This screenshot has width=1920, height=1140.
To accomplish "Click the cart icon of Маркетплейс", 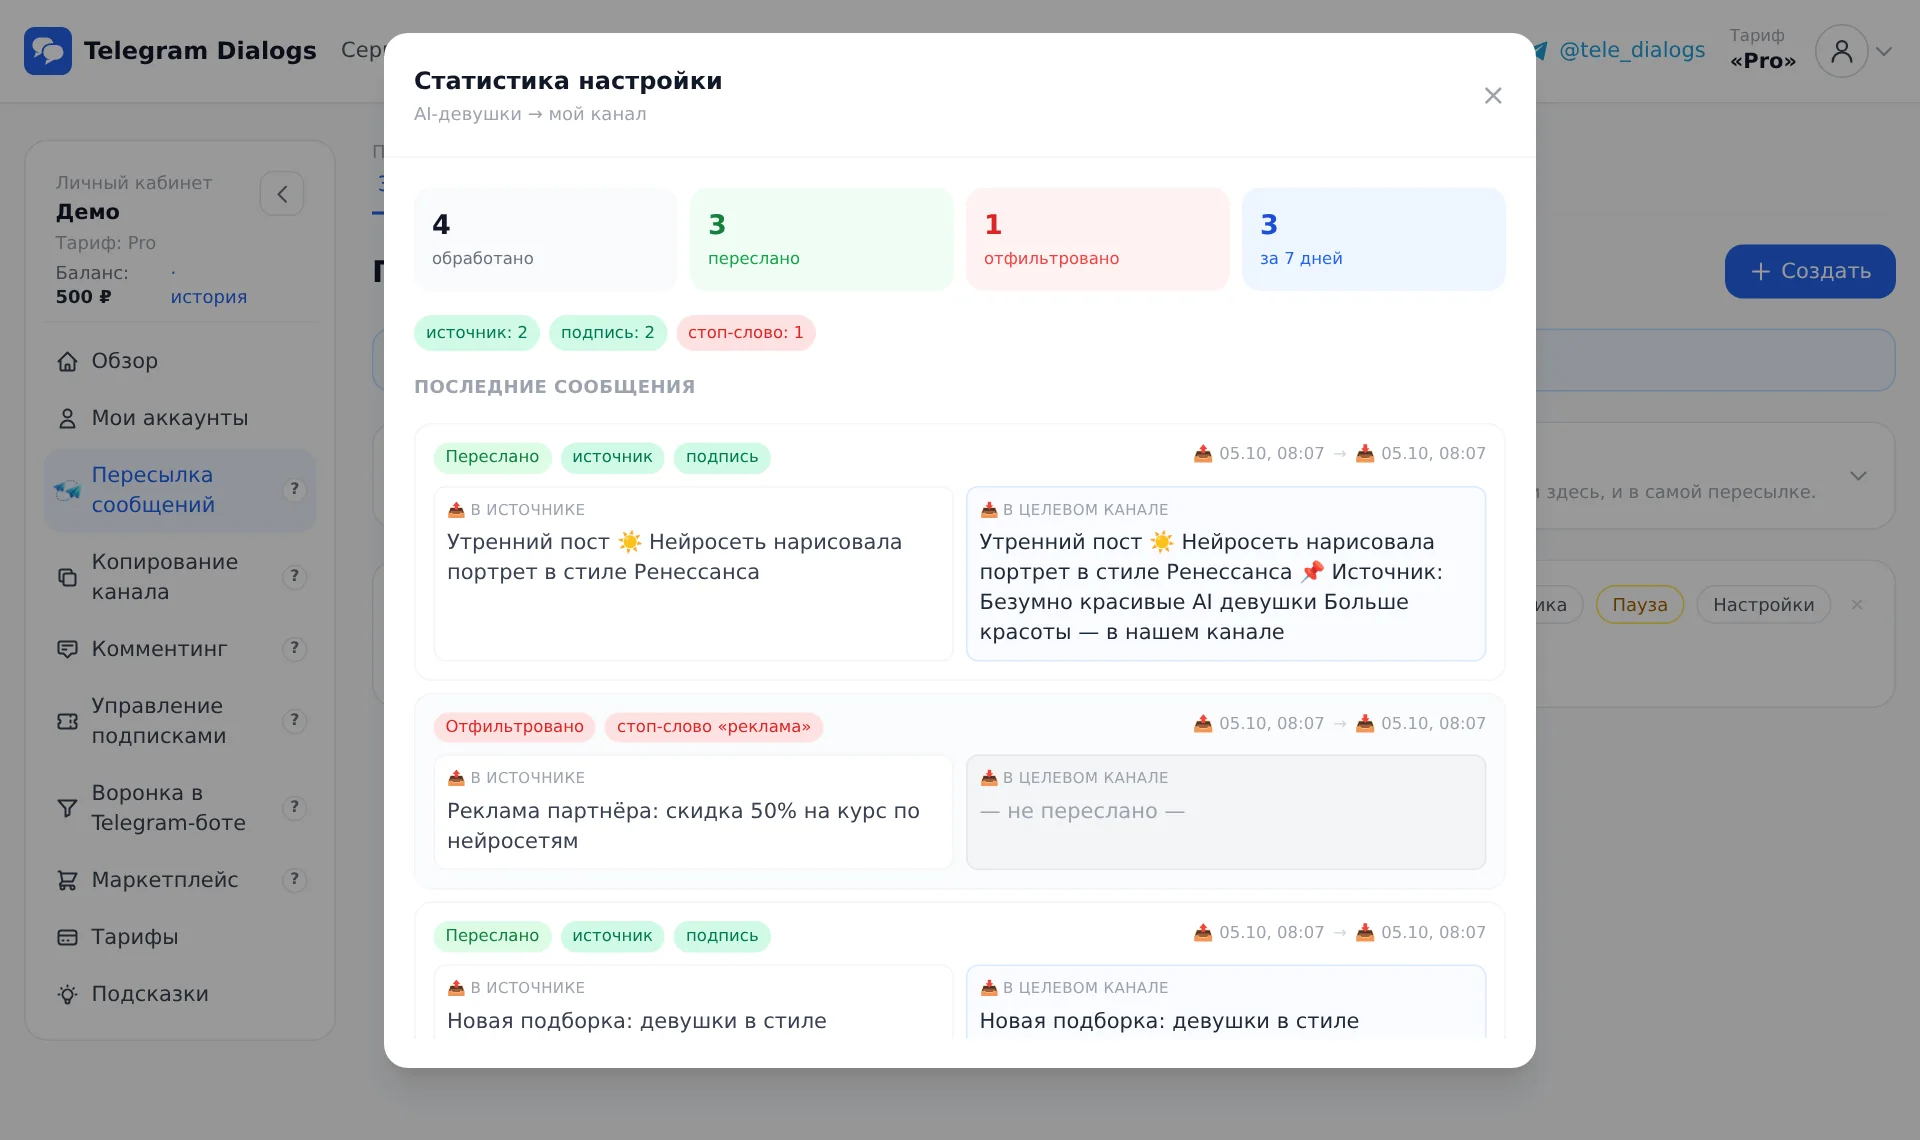I will pos(67,880).
